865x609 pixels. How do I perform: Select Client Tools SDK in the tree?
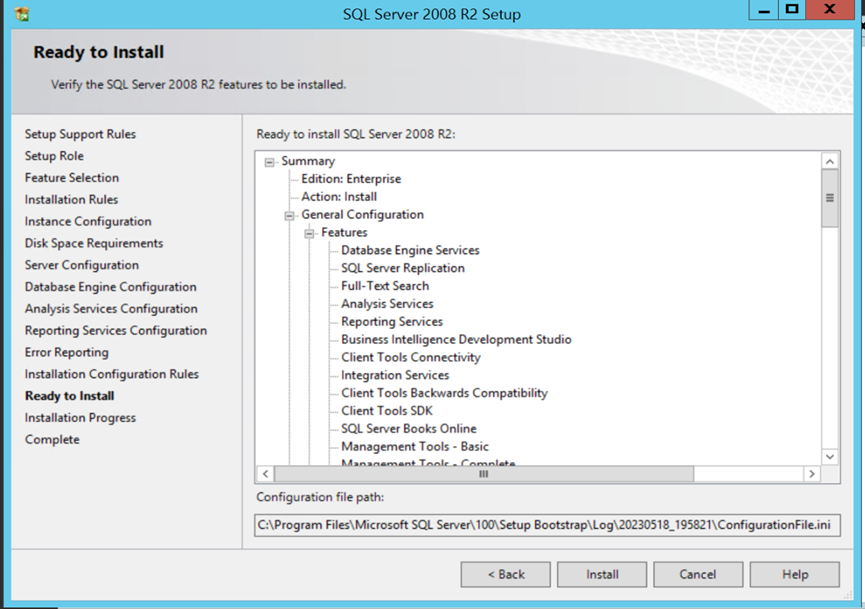point(387,411)
